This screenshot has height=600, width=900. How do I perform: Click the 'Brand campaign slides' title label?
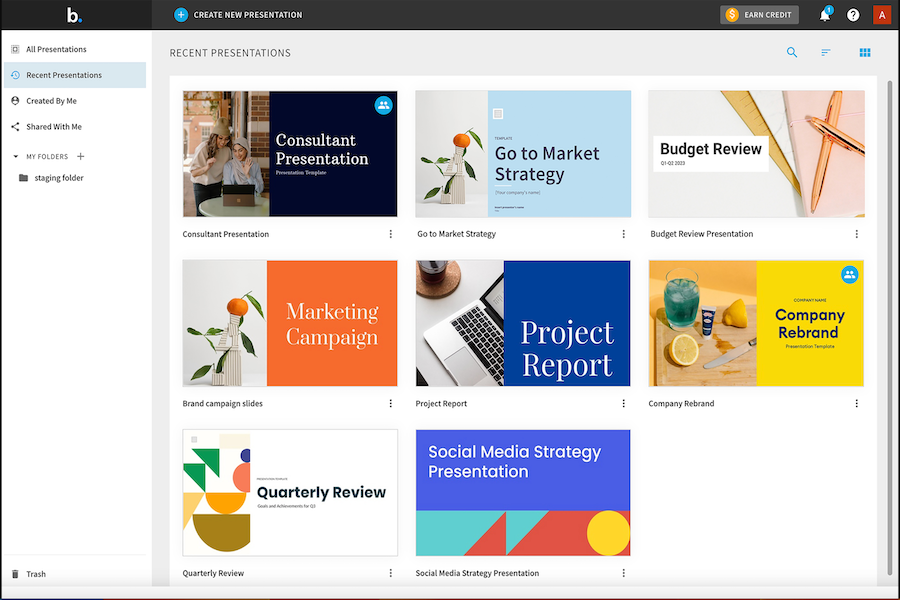[x=223, y=404]
